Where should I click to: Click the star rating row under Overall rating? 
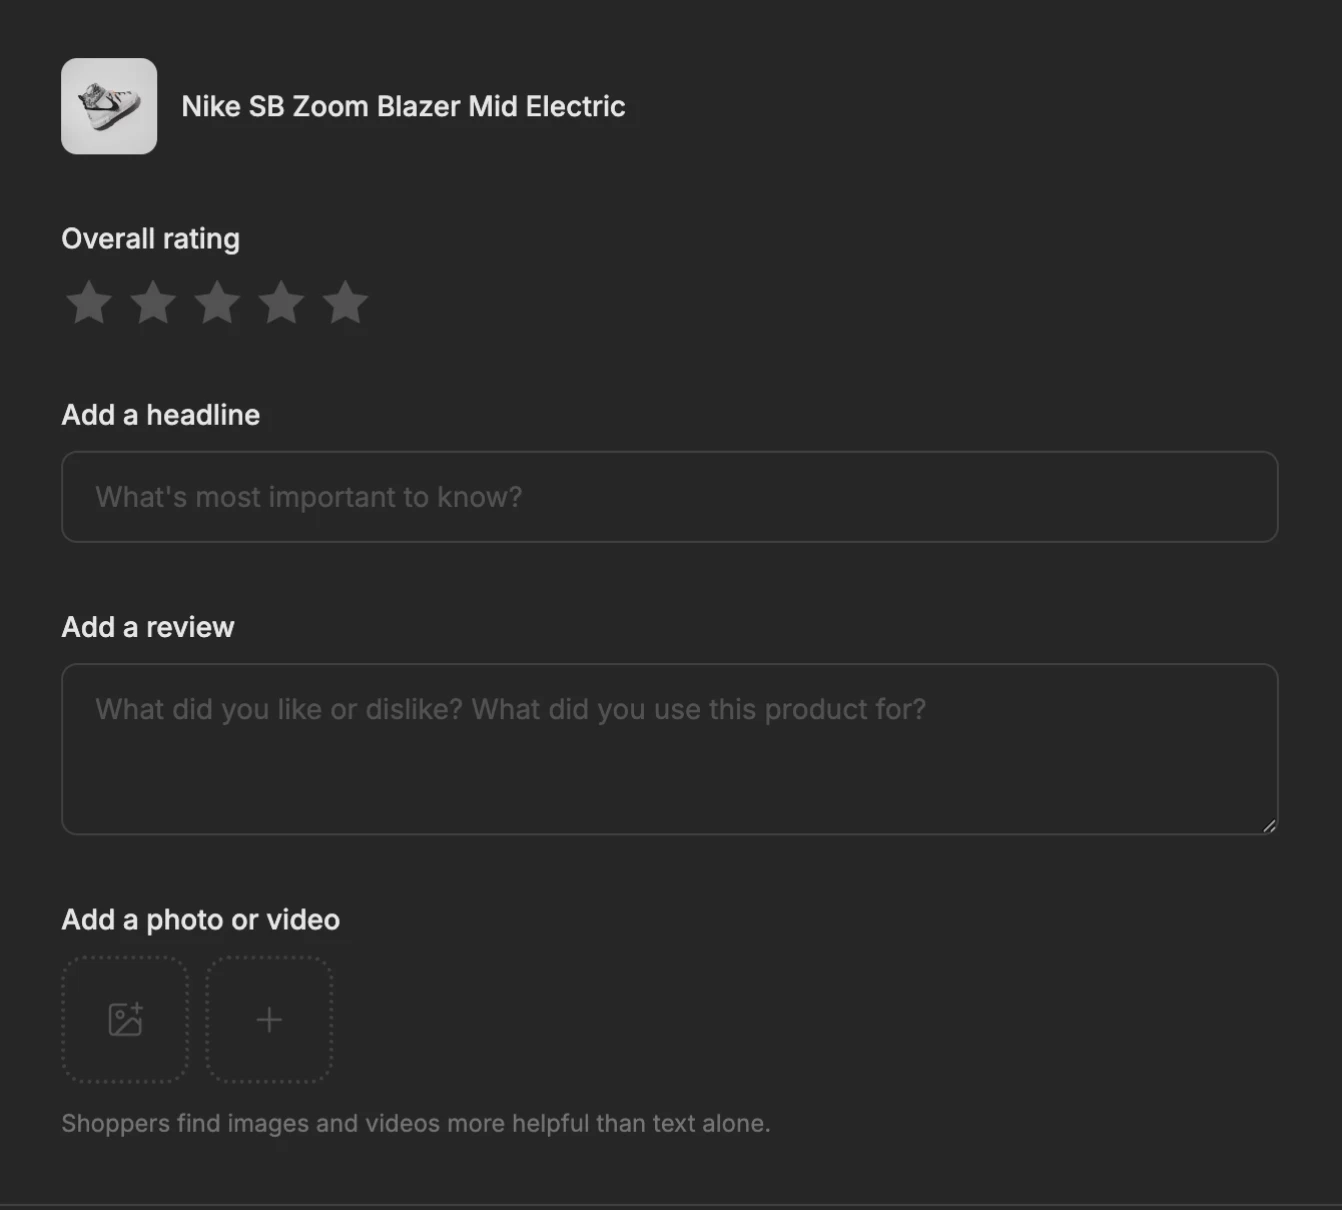tap(217, 302)
